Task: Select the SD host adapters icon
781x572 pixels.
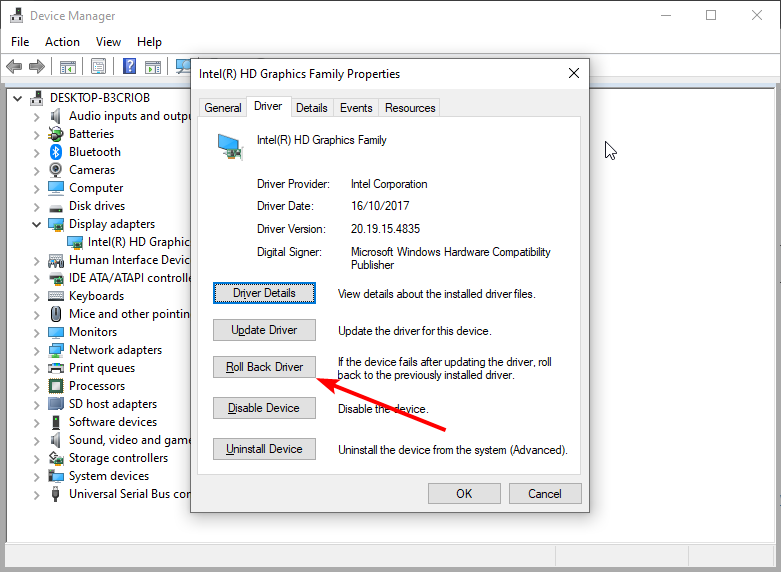Action: (56, 404)
